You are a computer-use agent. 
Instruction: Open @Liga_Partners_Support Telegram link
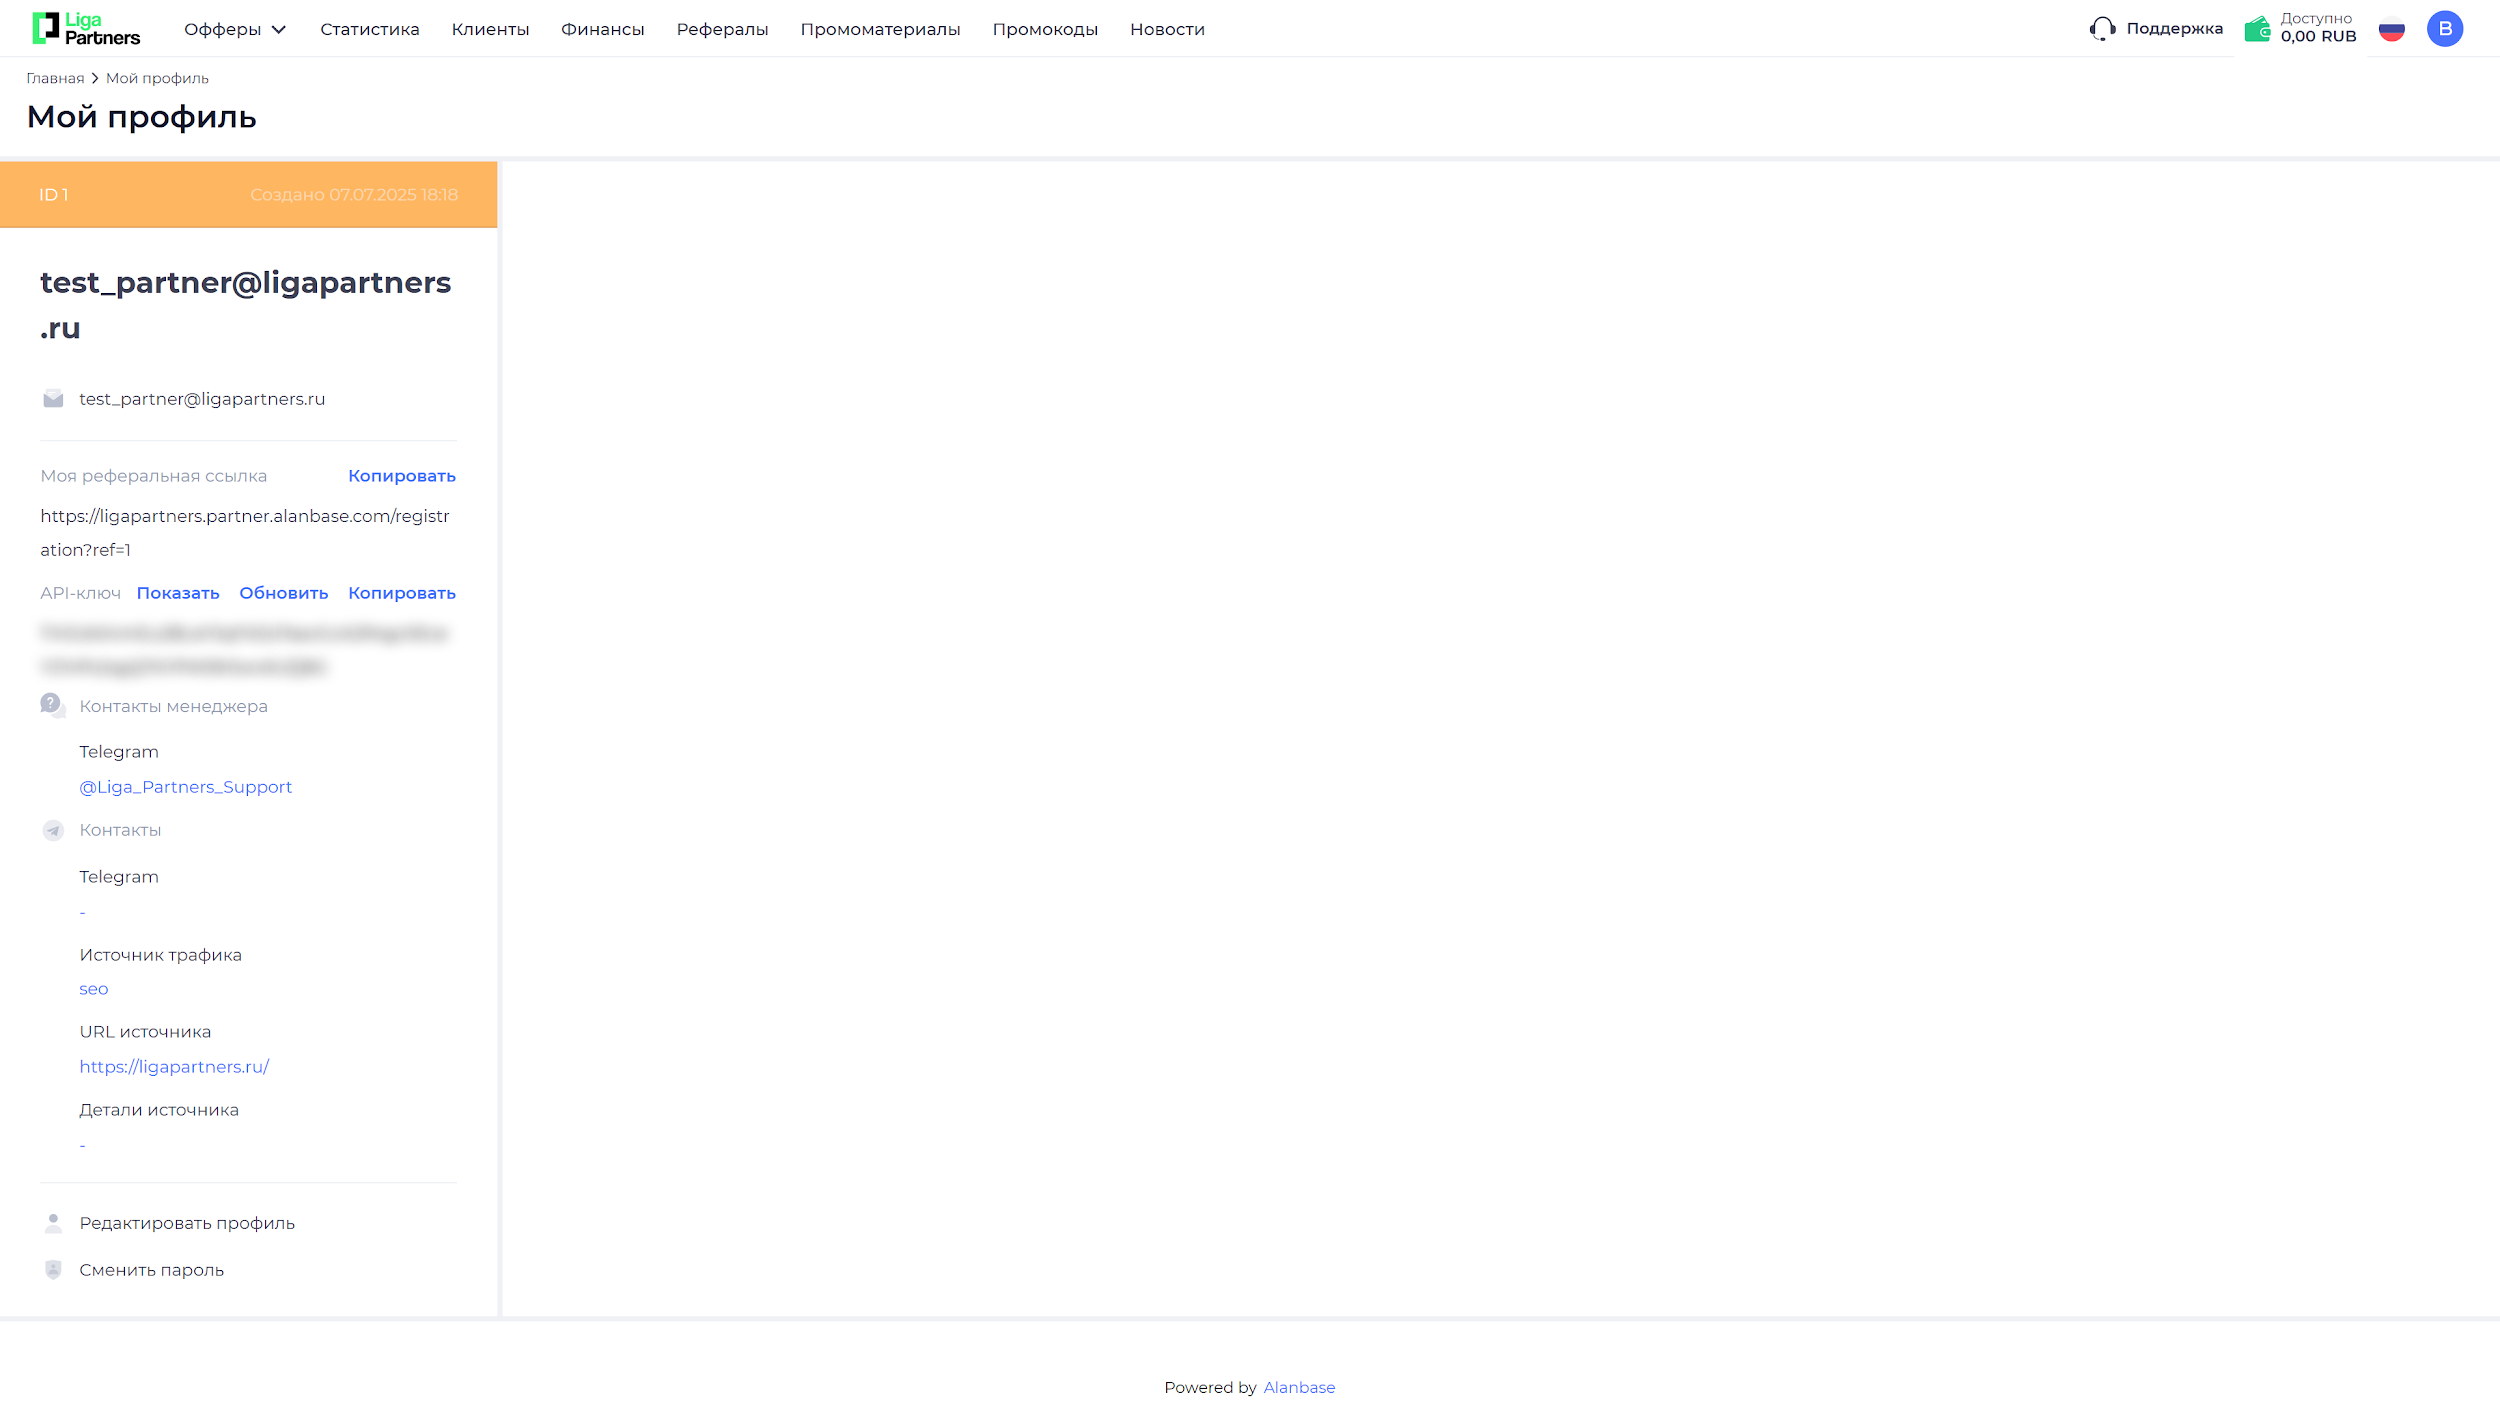(186, 787)
